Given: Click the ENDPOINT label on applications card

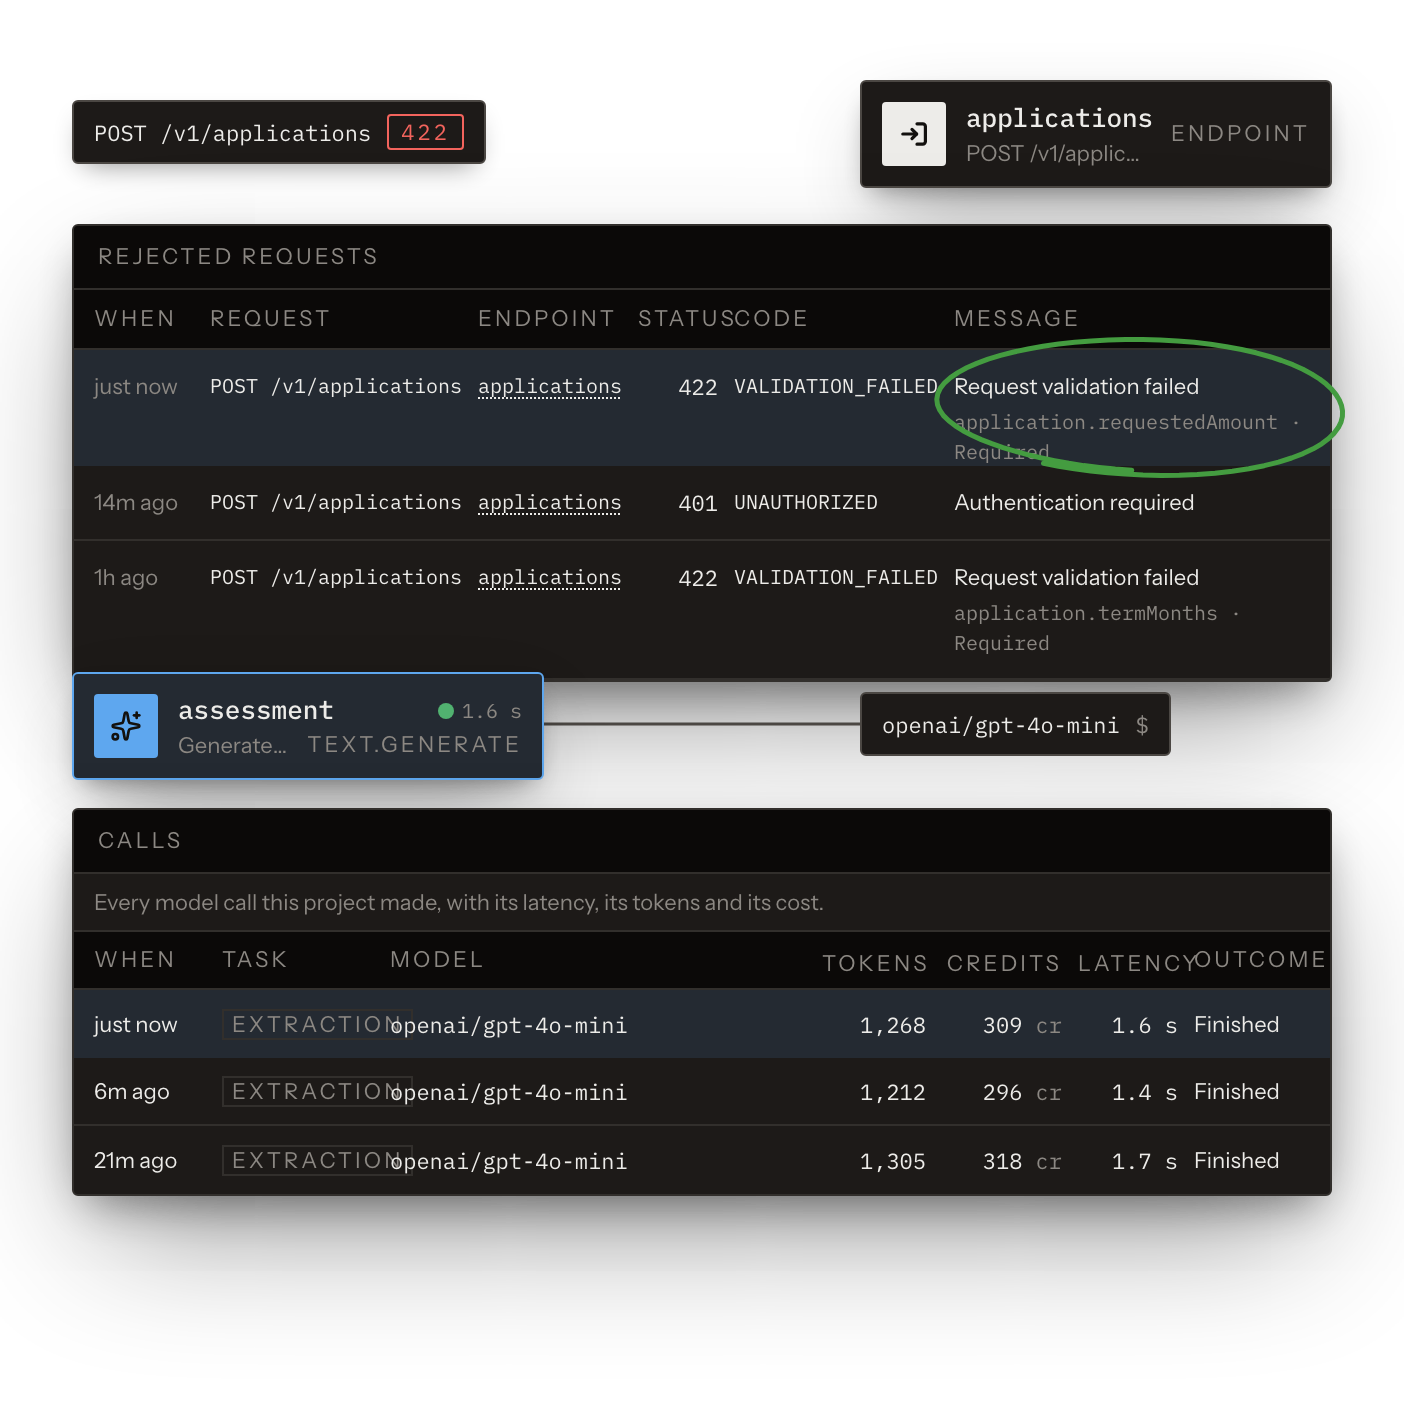Looking at the screenshot, I should coord(1239,133).
